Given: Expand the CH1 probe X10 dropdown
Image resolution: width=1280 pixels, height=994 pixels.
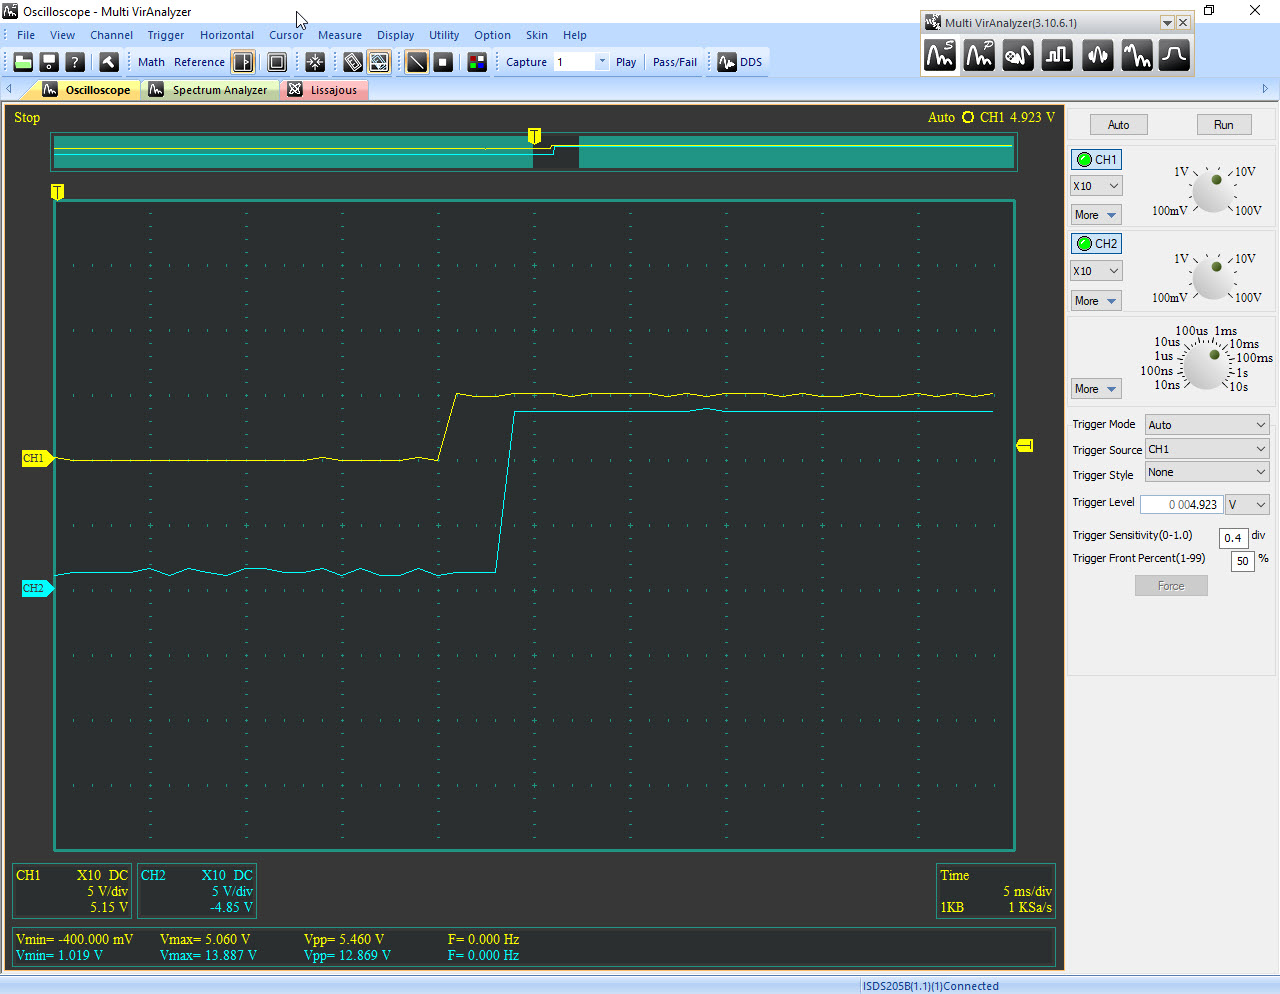Looking at the screenshot, I should 1096,186.
